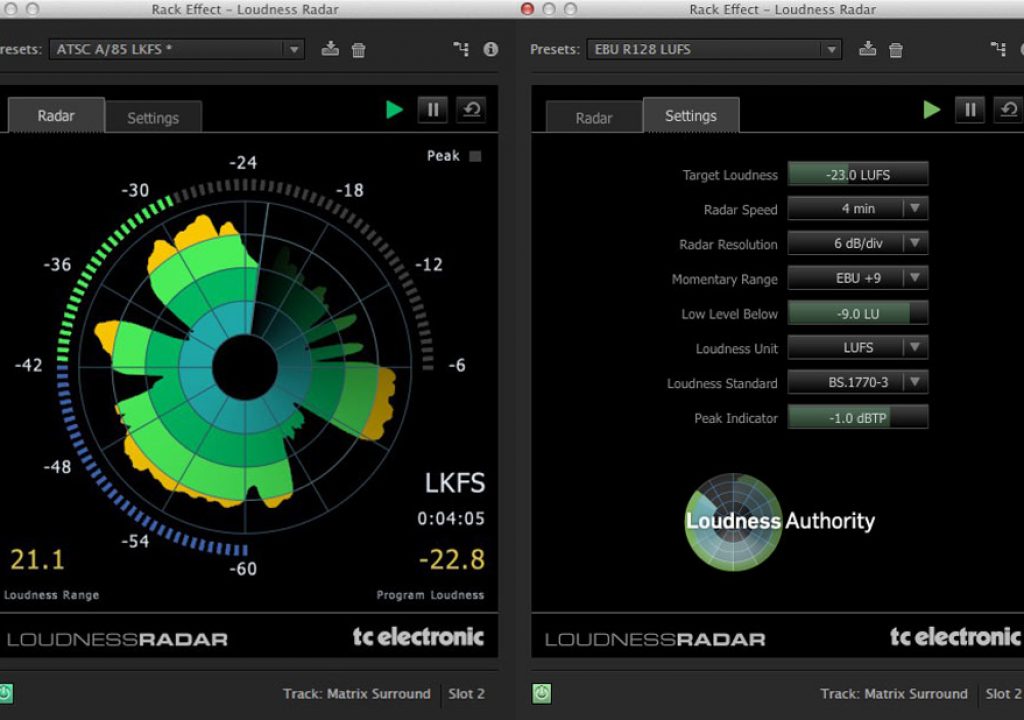The height and width of the screenshot is (720, 1024).
Task: Switch to Radar tab in right window
Action: pos(594,118)
